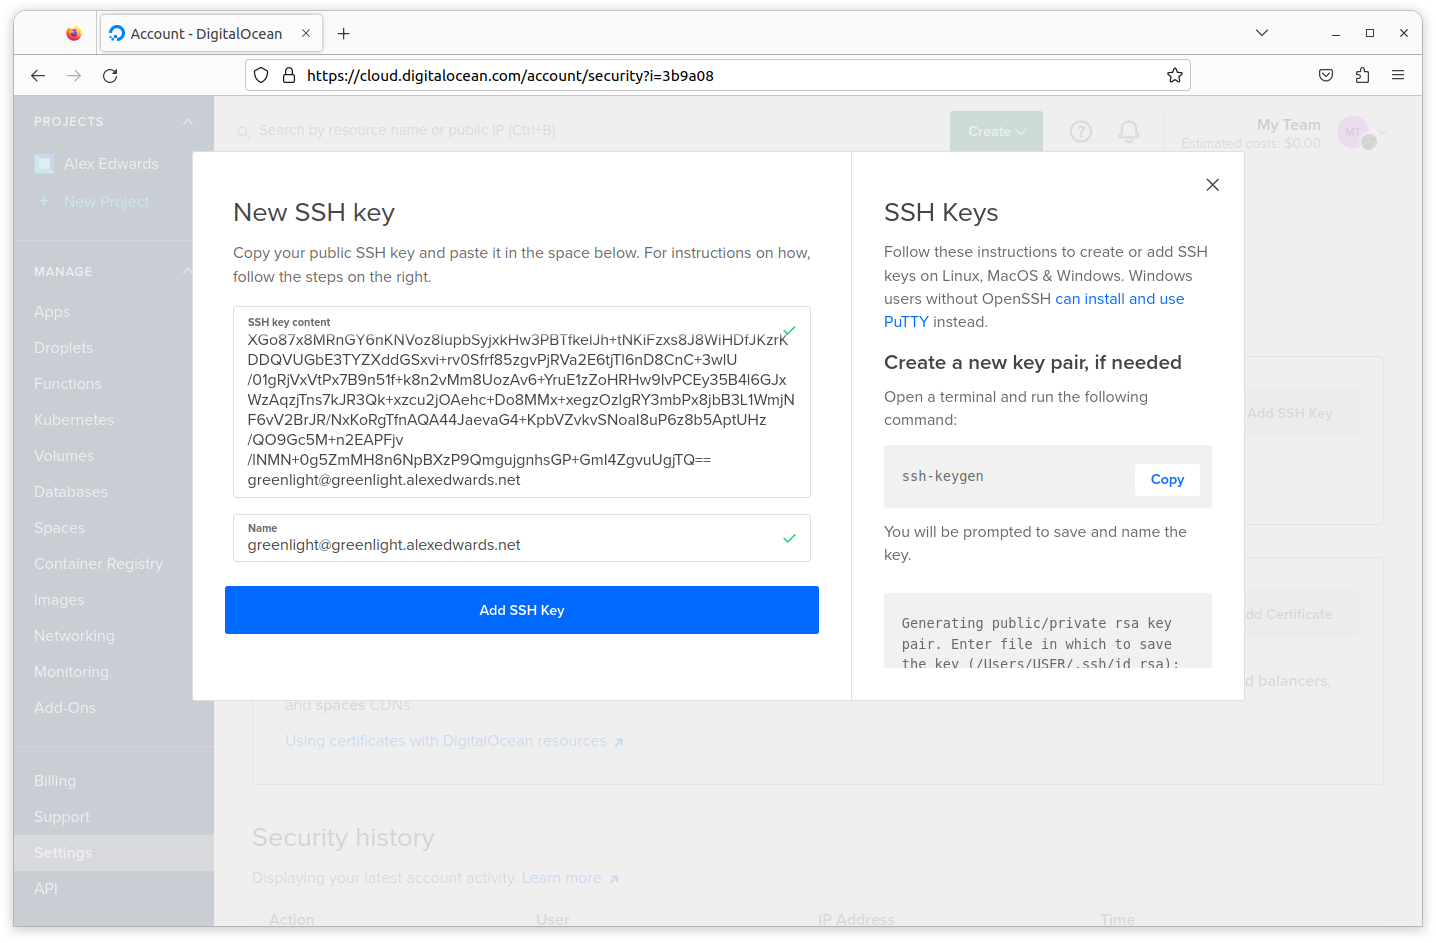1436x943 pixels.
Task: Copy the ssh-keygen command
Action: (x=1166, y=480)
